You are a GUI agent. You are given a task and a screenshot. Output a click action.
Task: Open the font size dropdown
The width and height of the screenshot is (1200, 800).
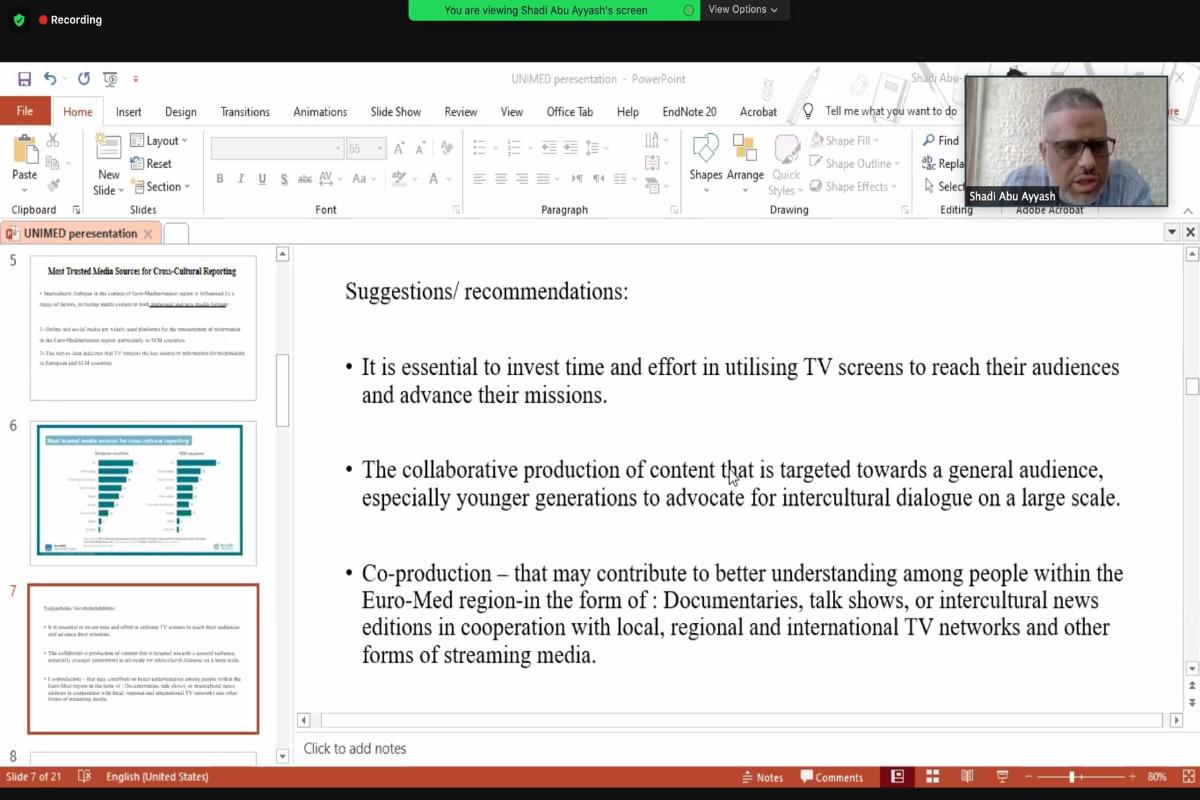(380, 149)
